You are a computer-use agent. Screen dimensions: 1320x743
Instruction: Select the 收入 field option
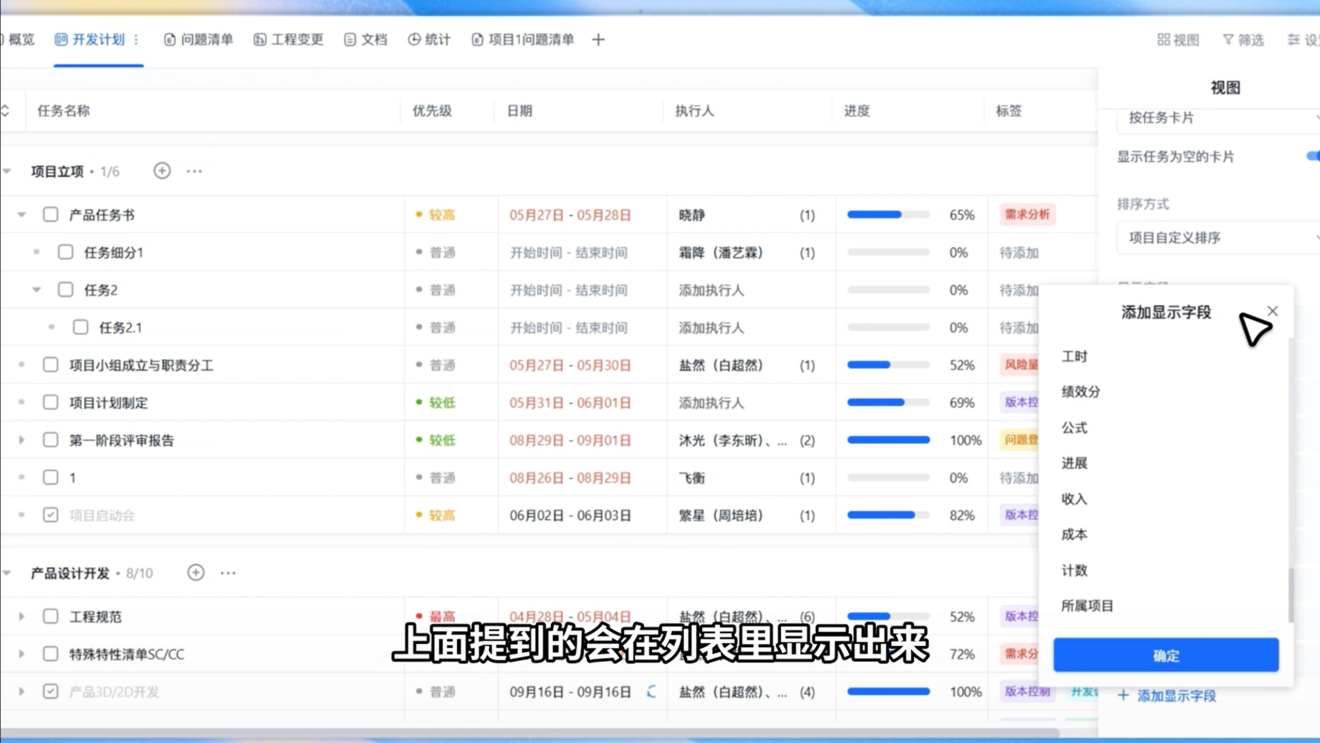pos(1074,499)
